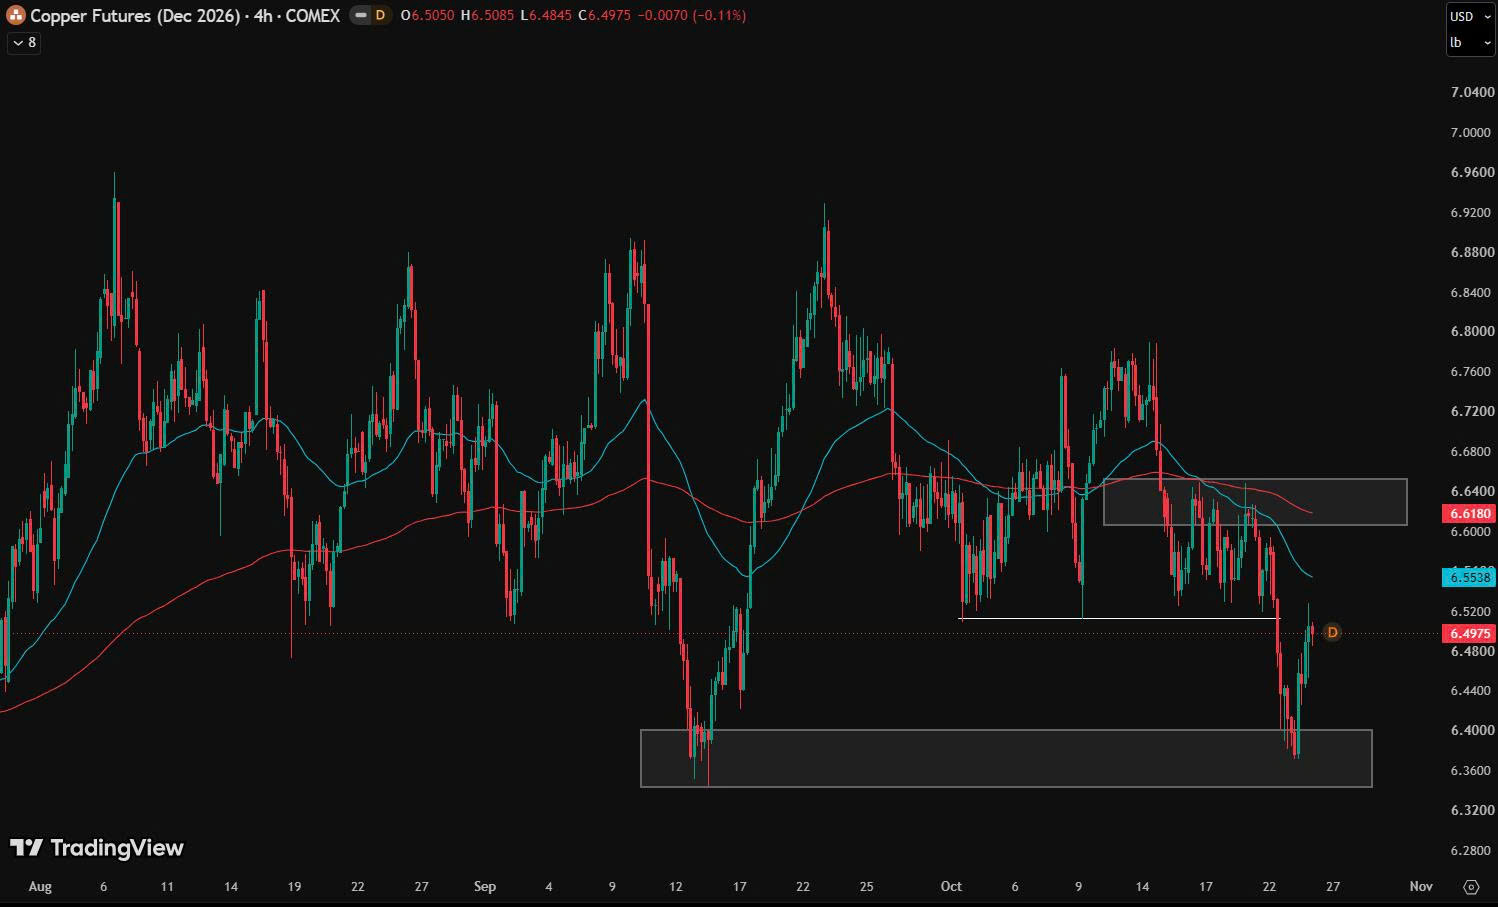Open the lb unit dropdown

[x=1470, y=42]
